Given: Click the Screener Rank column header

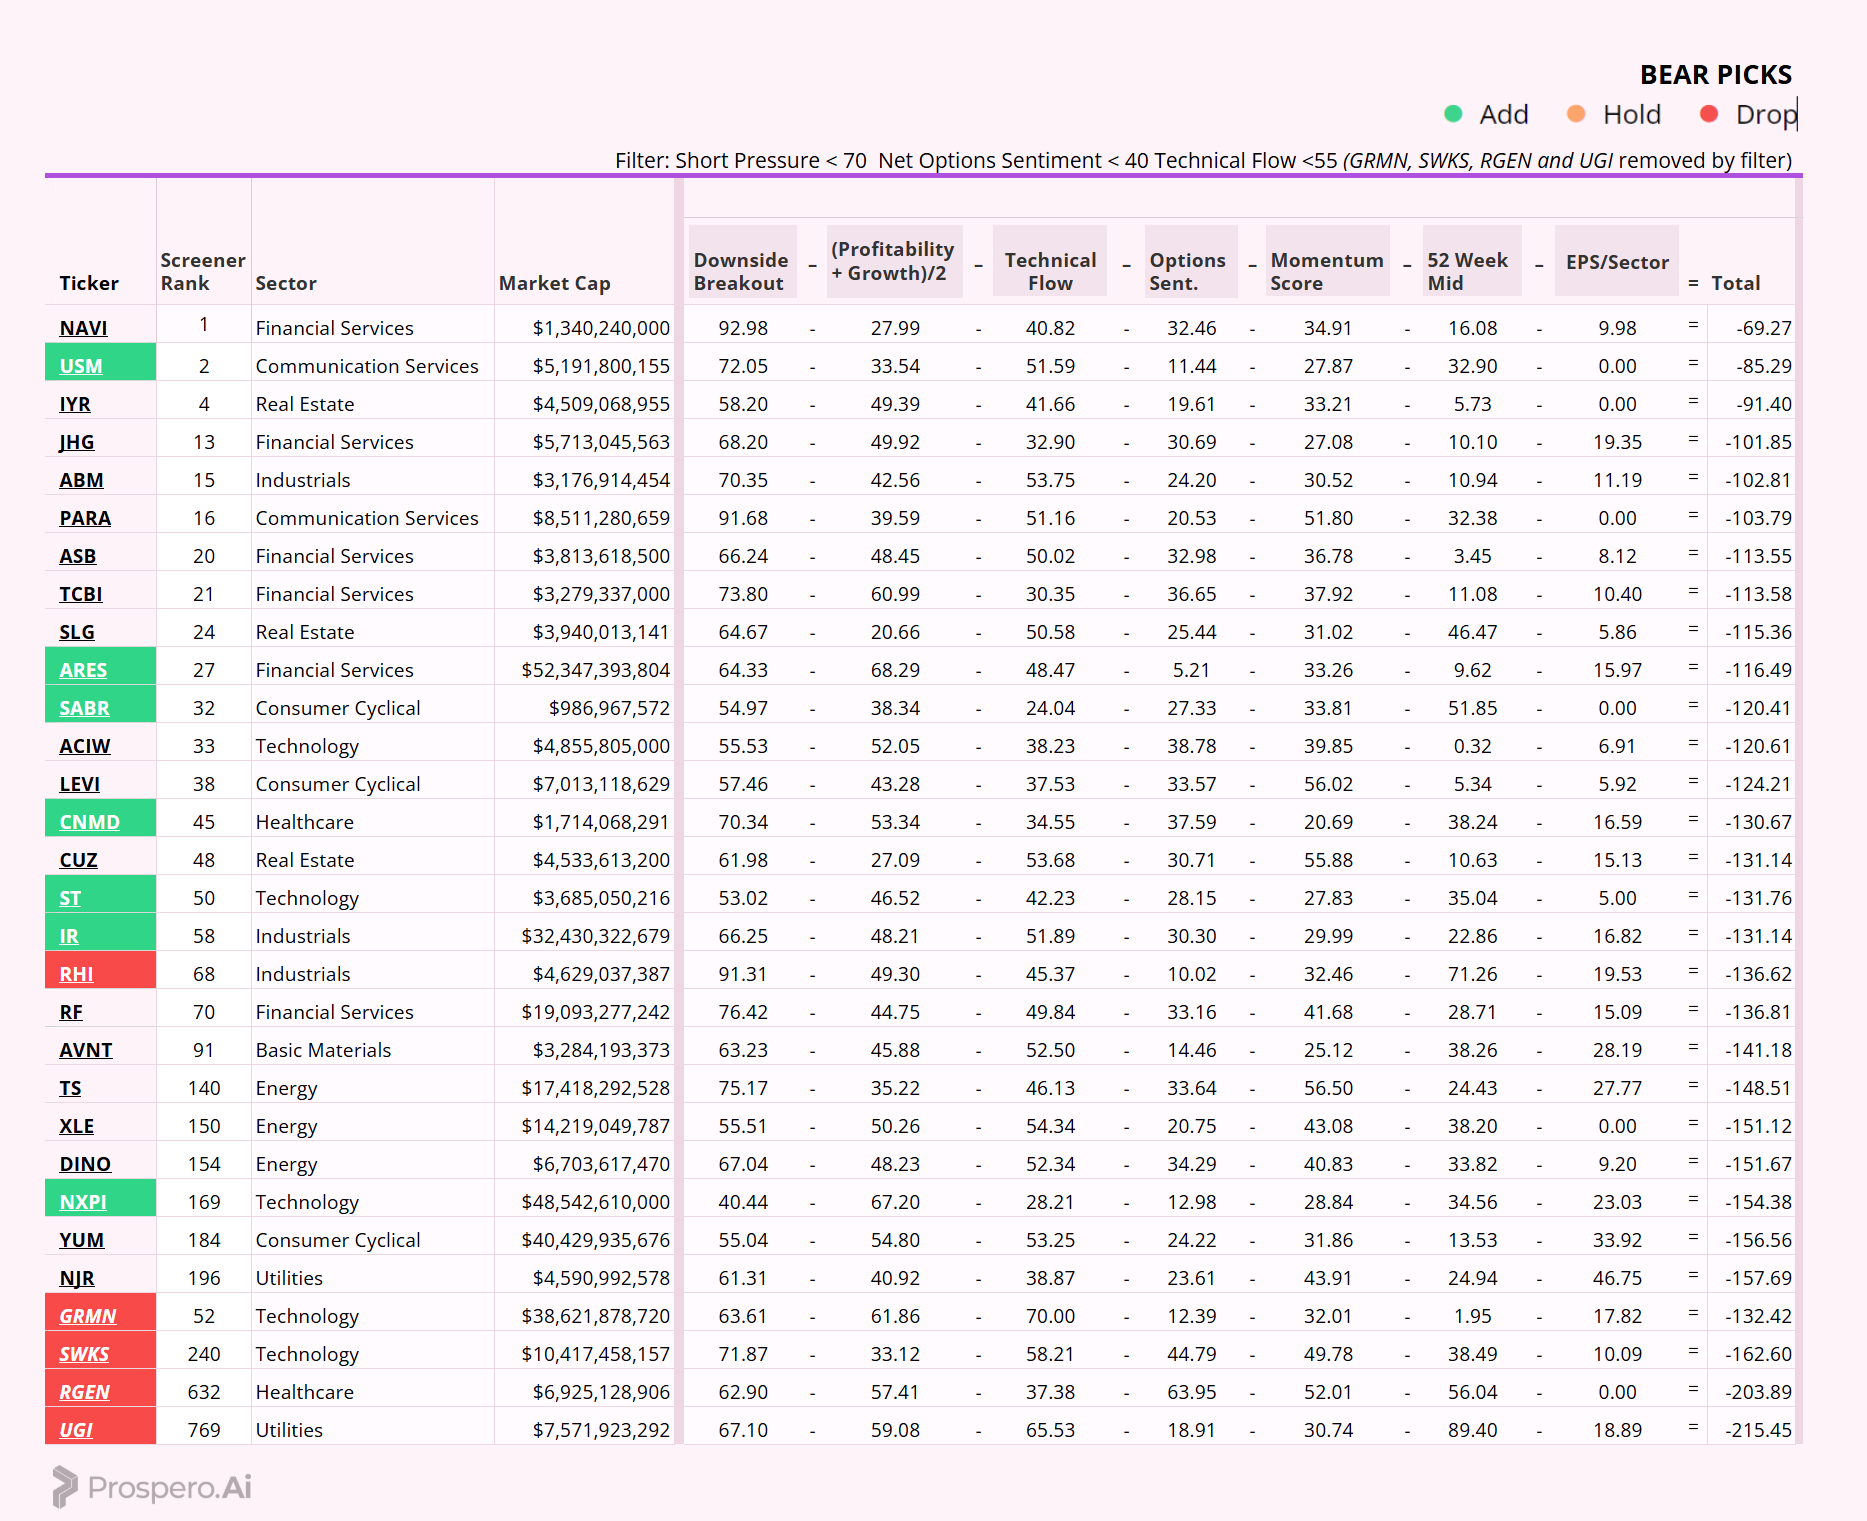Looking at the screenshot, I should click(x=203, y=271).
